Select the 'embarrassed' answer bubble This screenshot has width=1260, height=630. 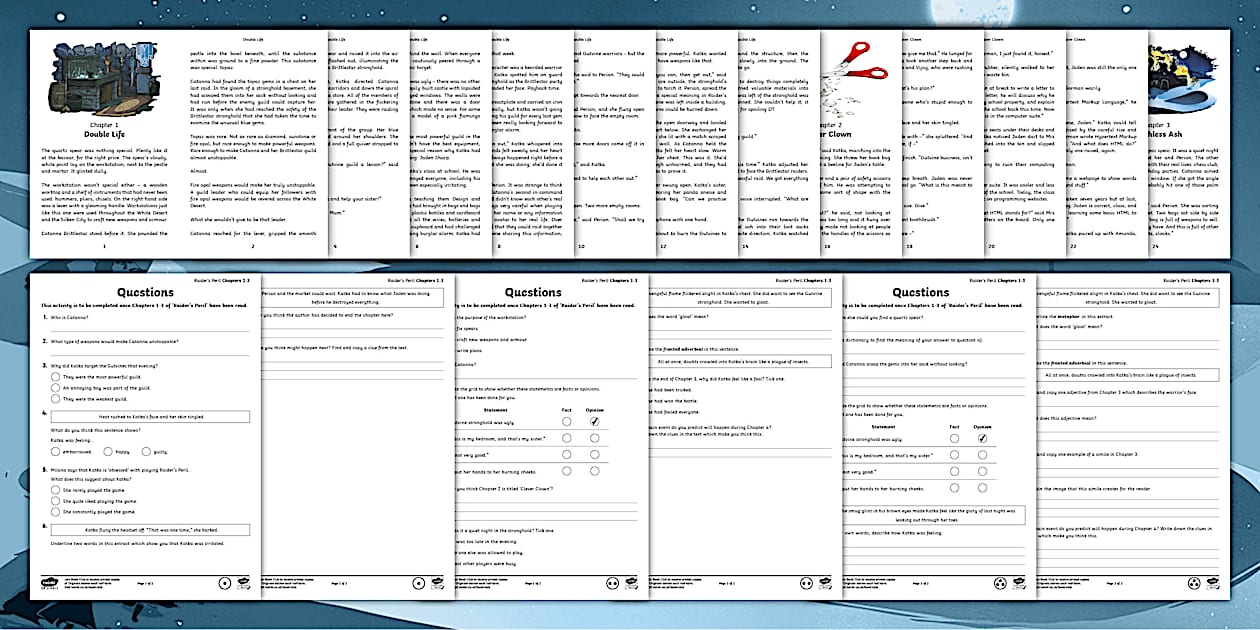coord(53,452)
